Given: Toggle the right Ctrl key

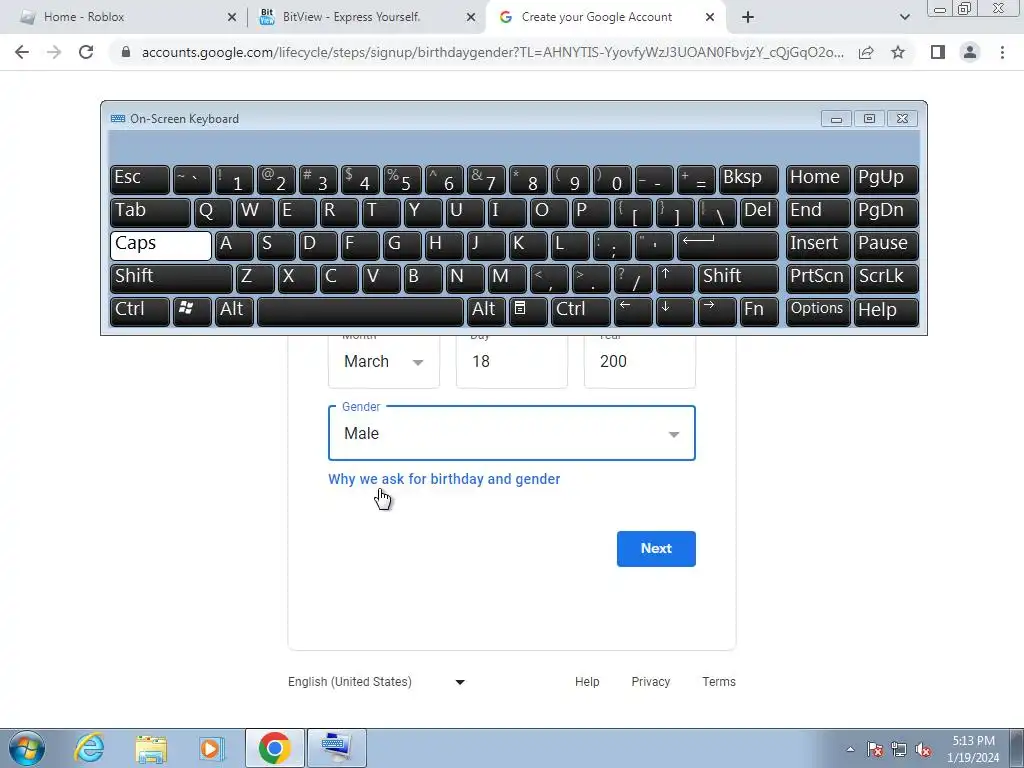Looking at the screenshot, I should point(581,311).
